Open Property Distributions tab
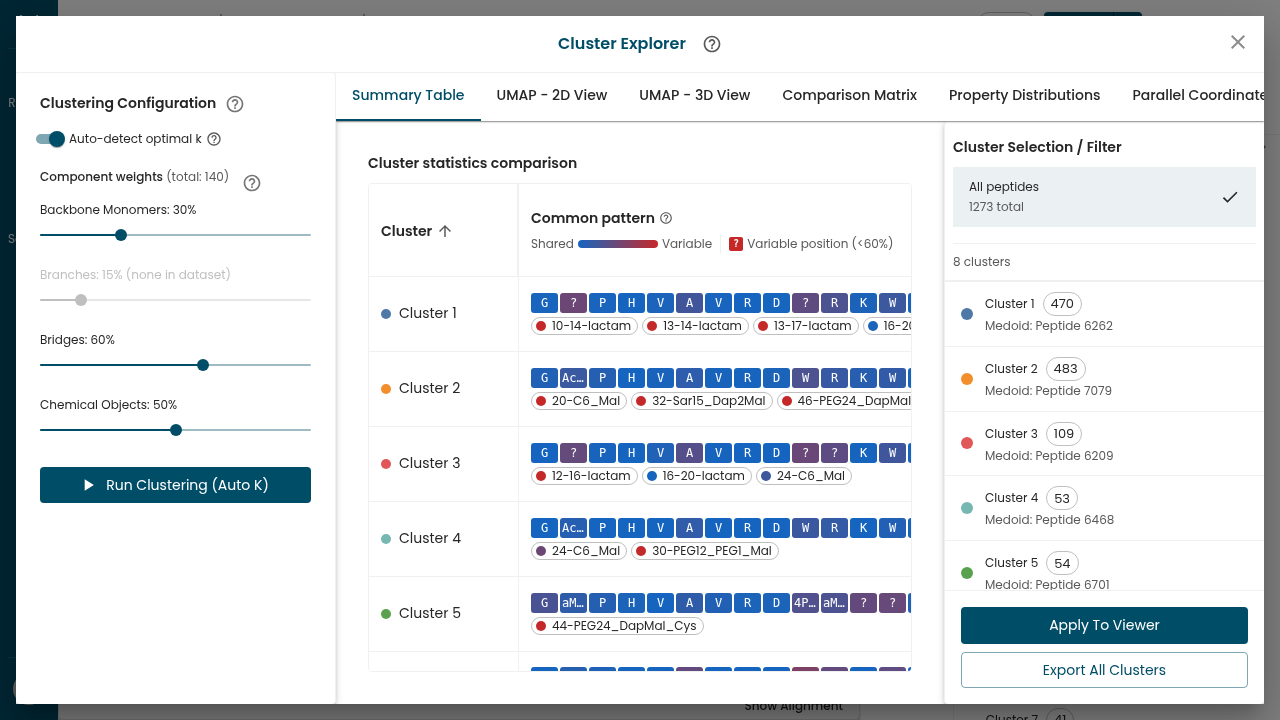 click(x=1024, y=95)
